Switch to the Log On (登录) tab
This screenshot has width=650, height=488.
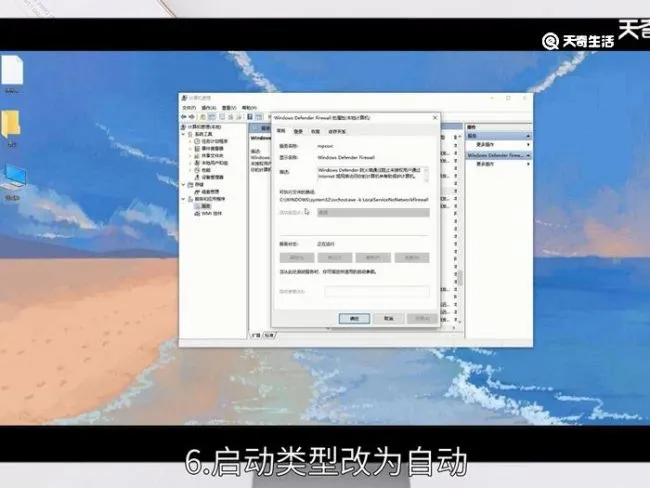[x=298, y=131]
